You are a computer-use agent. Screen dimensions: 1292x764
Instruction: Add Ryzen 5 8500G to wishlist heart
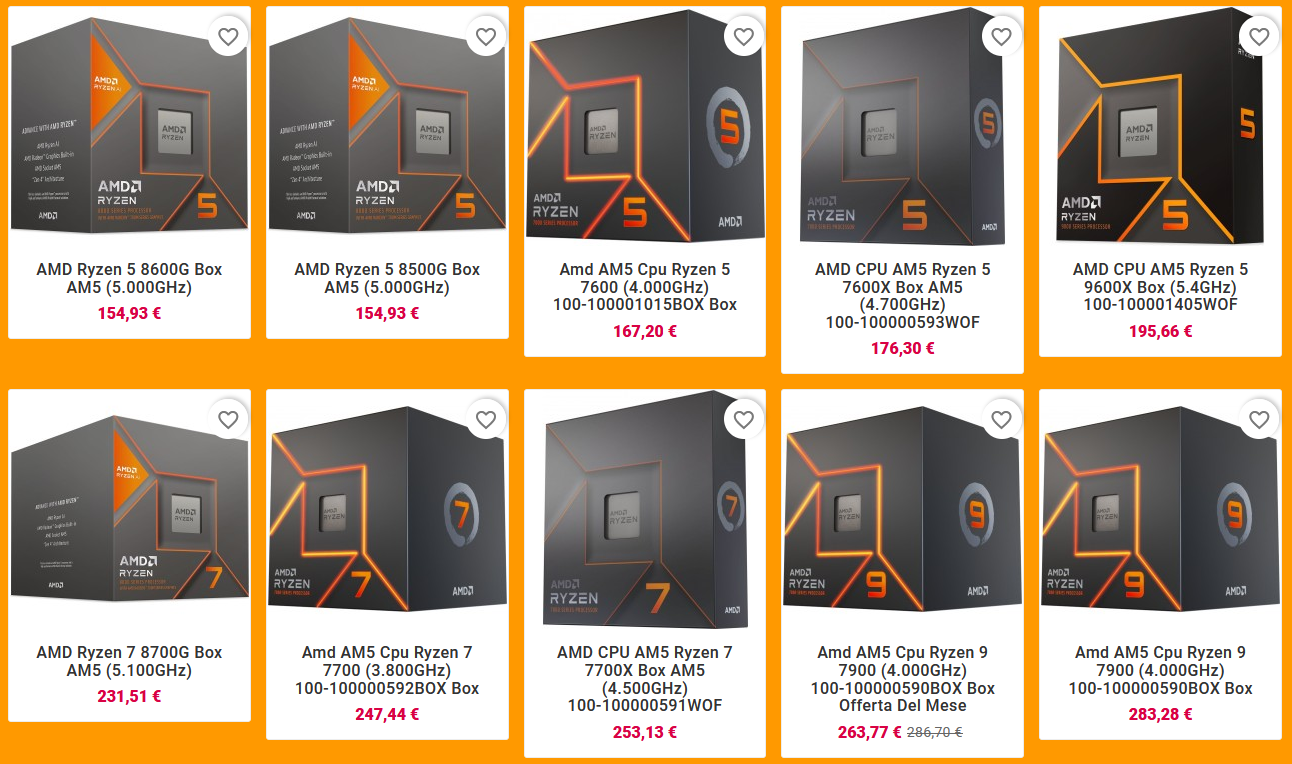[x=486, y=37]
